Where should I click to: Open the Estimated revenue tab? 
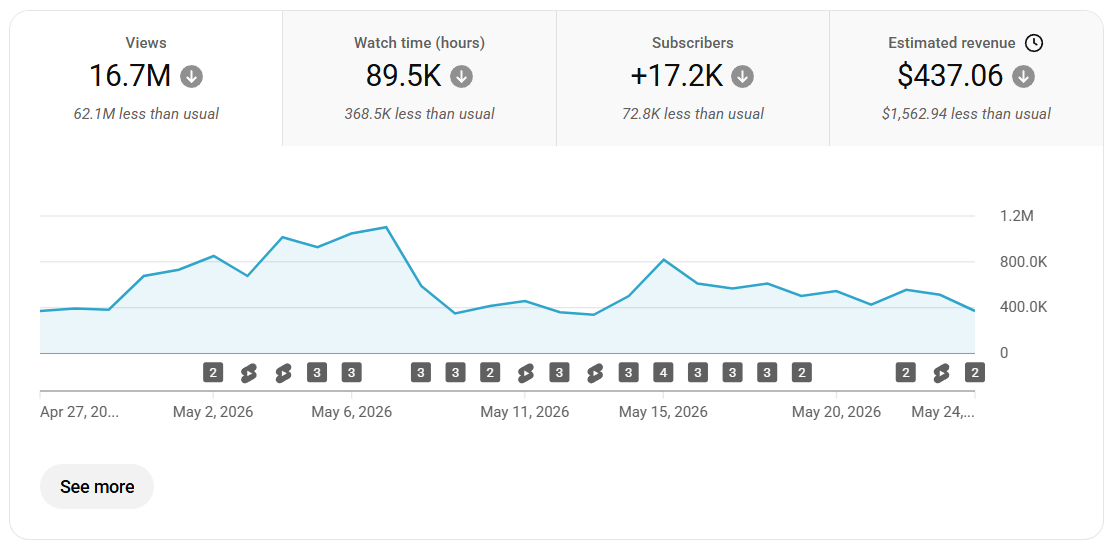click(x=966, y=78)
